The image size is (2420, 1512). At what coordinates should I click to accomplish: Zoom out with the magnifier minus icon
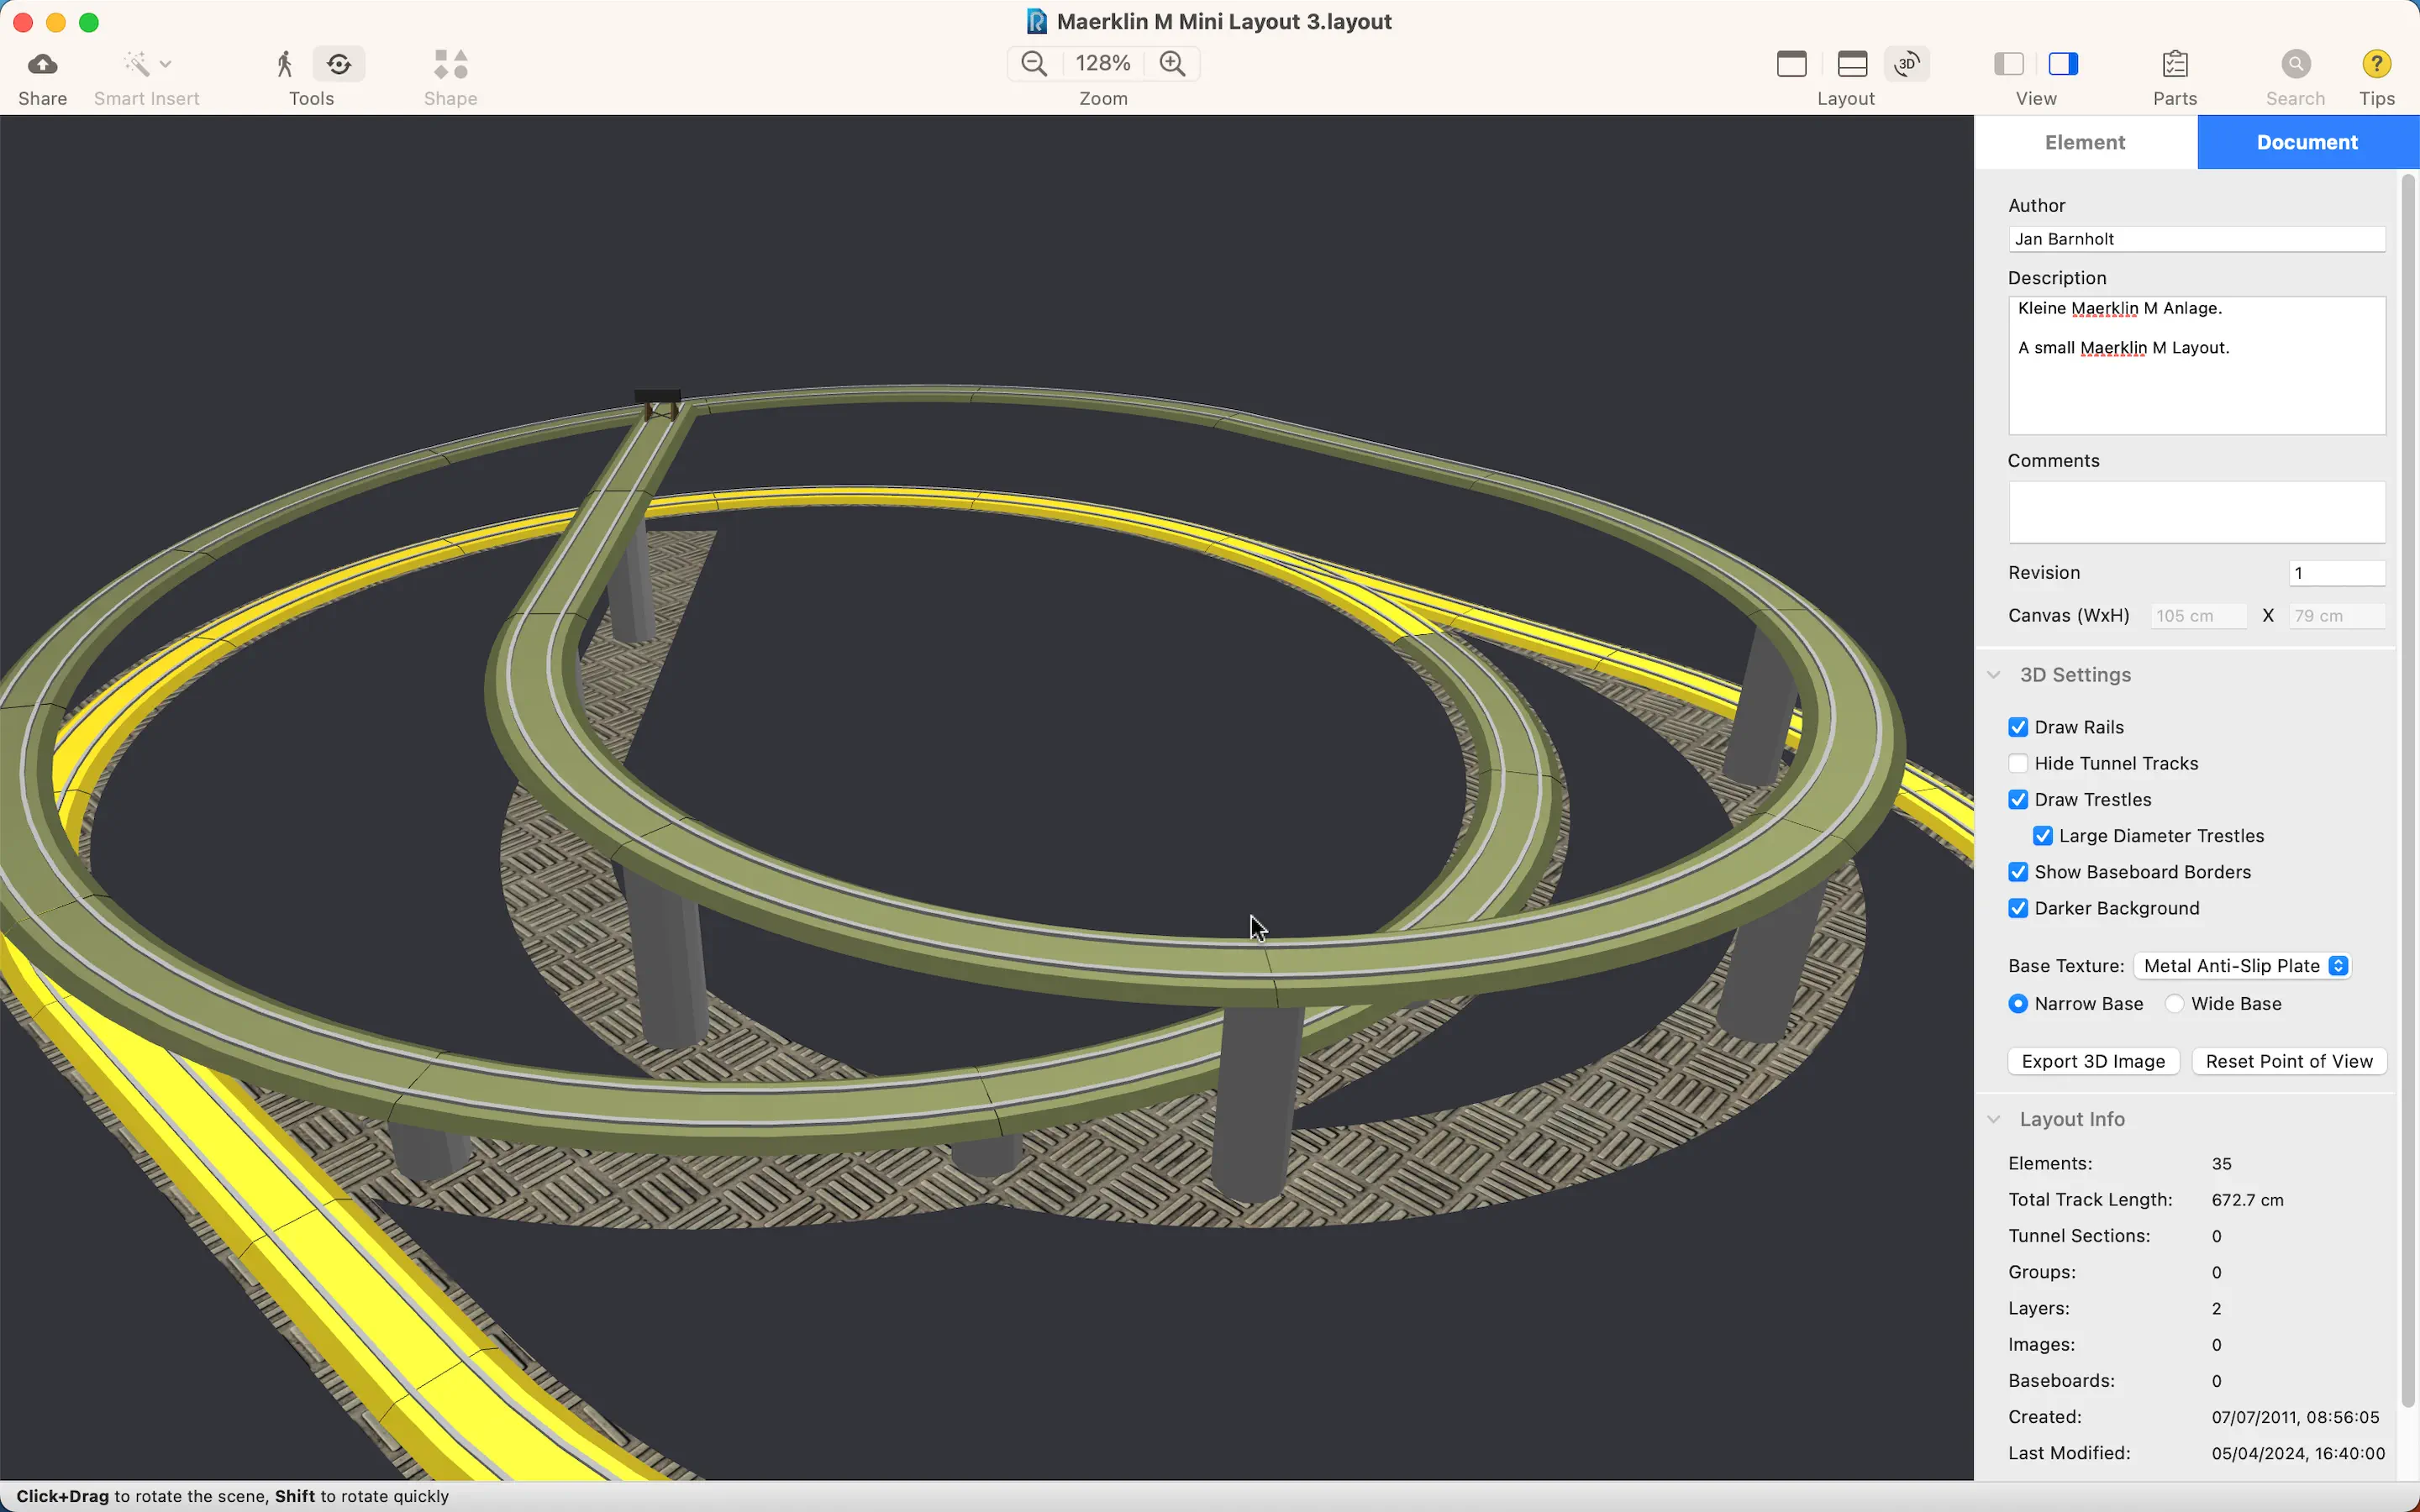click(1034, 63)
